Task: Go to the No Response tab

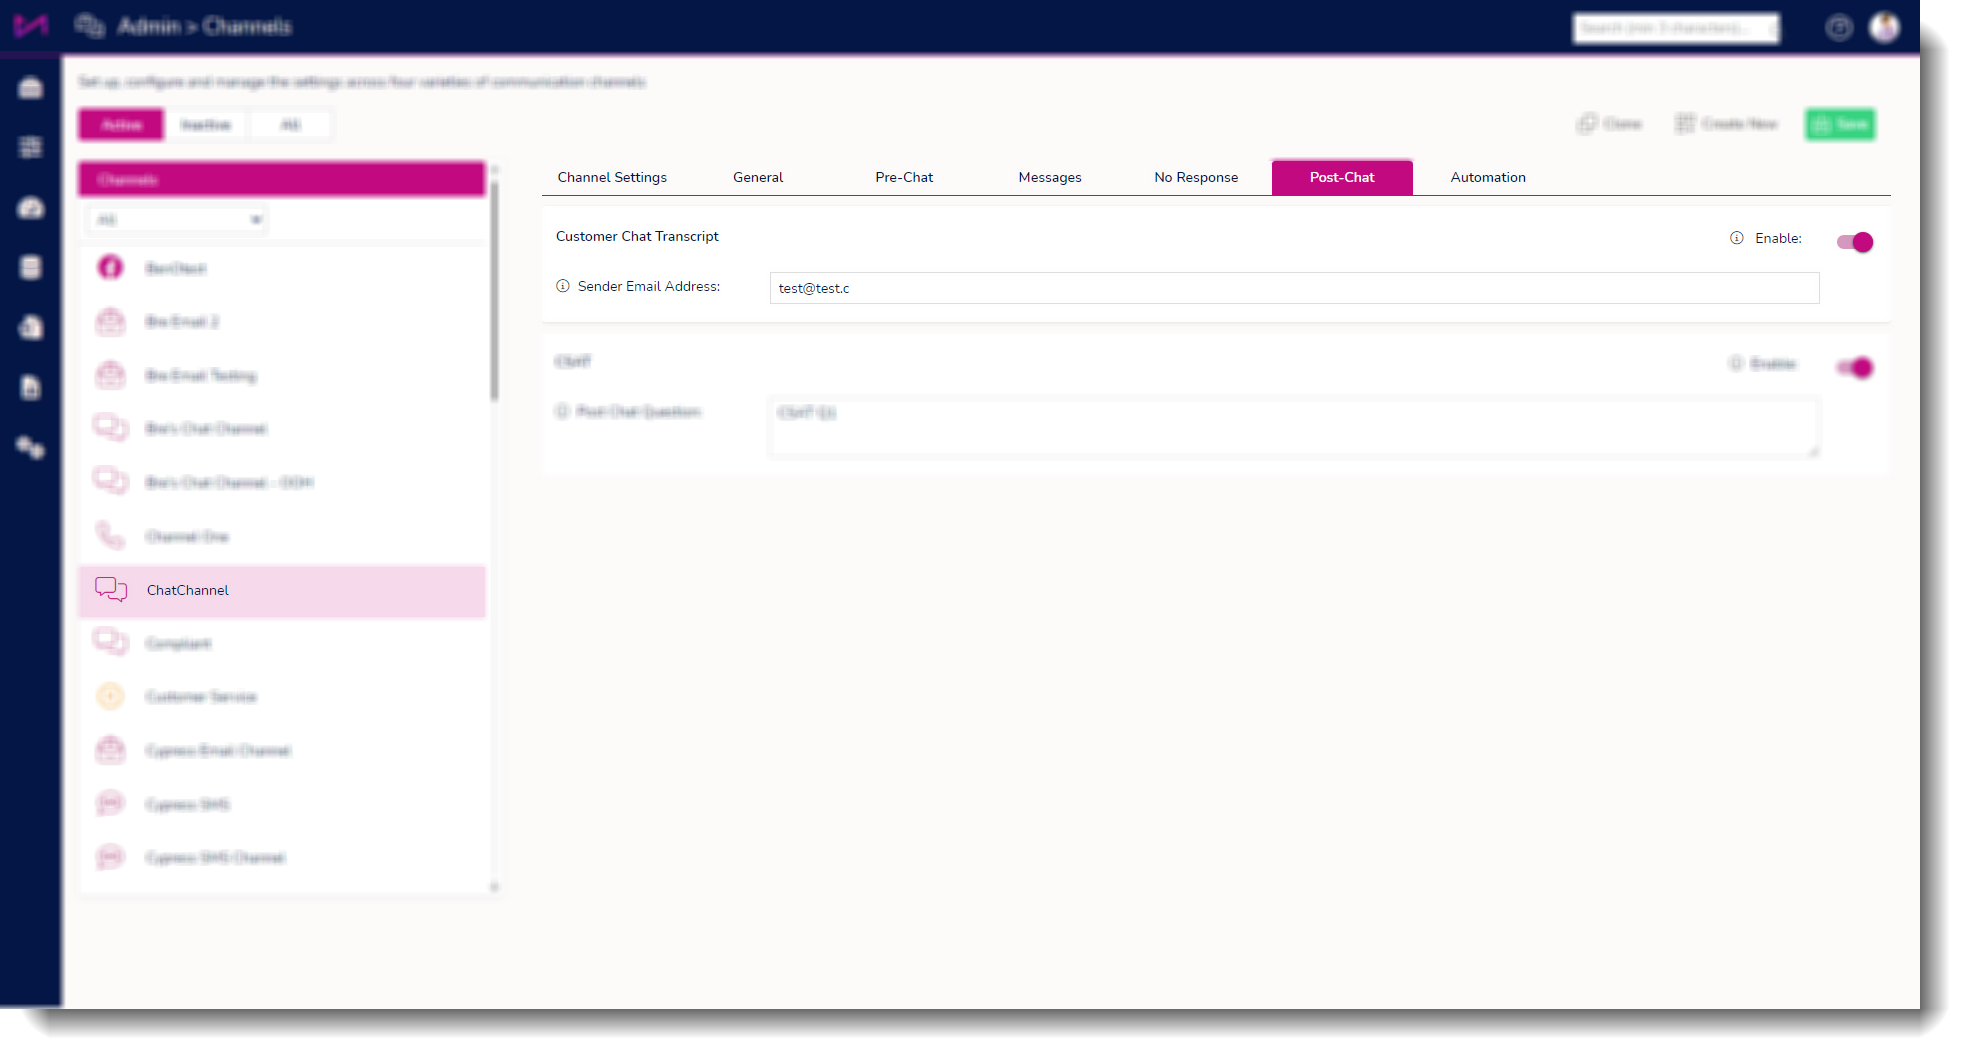Action: (1196, 177)
